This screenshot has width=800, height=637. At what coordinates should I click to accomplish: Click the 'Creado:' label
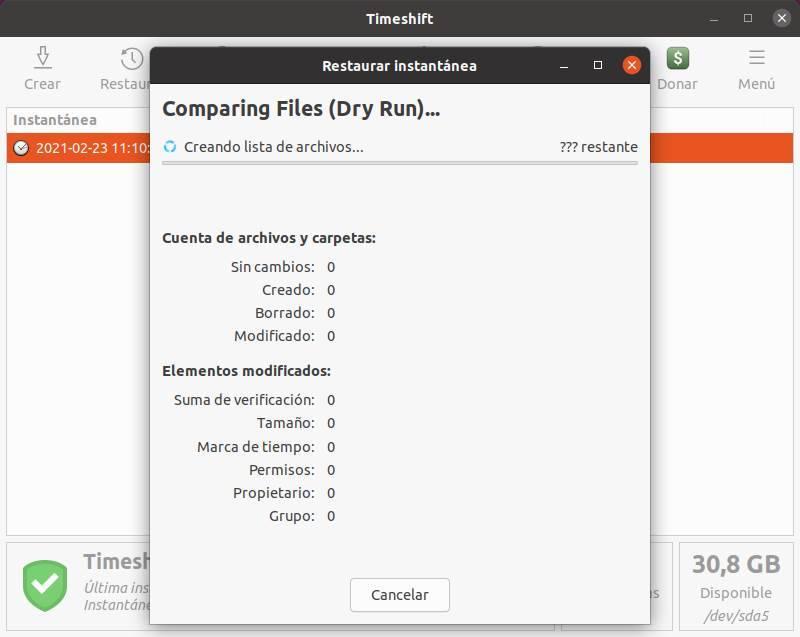[x=288, y=290]
